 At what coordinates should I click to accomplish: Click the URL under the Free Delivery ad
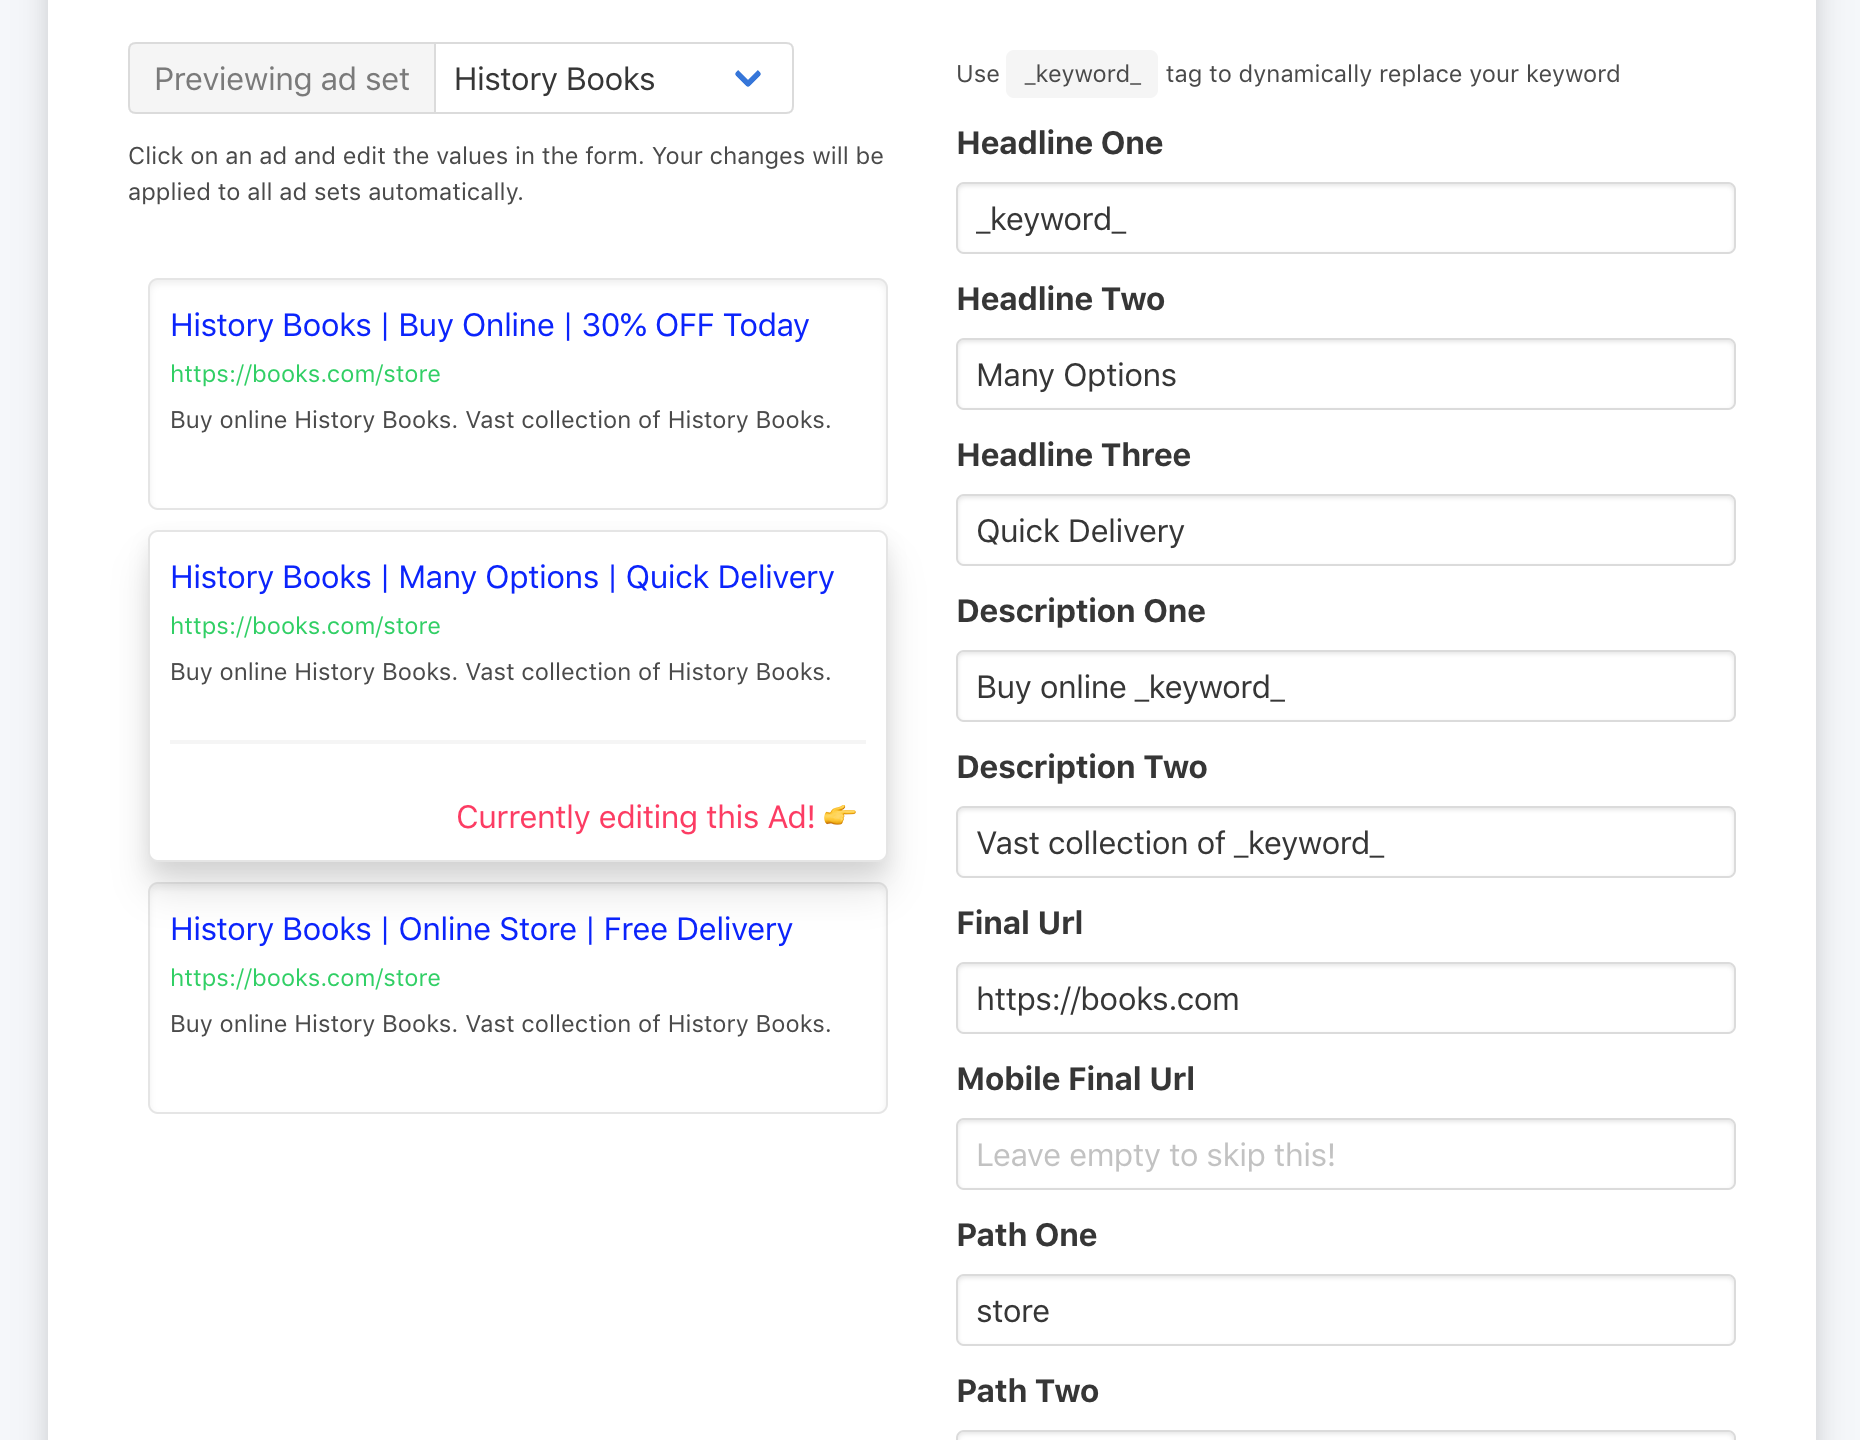tap(305, 978)
